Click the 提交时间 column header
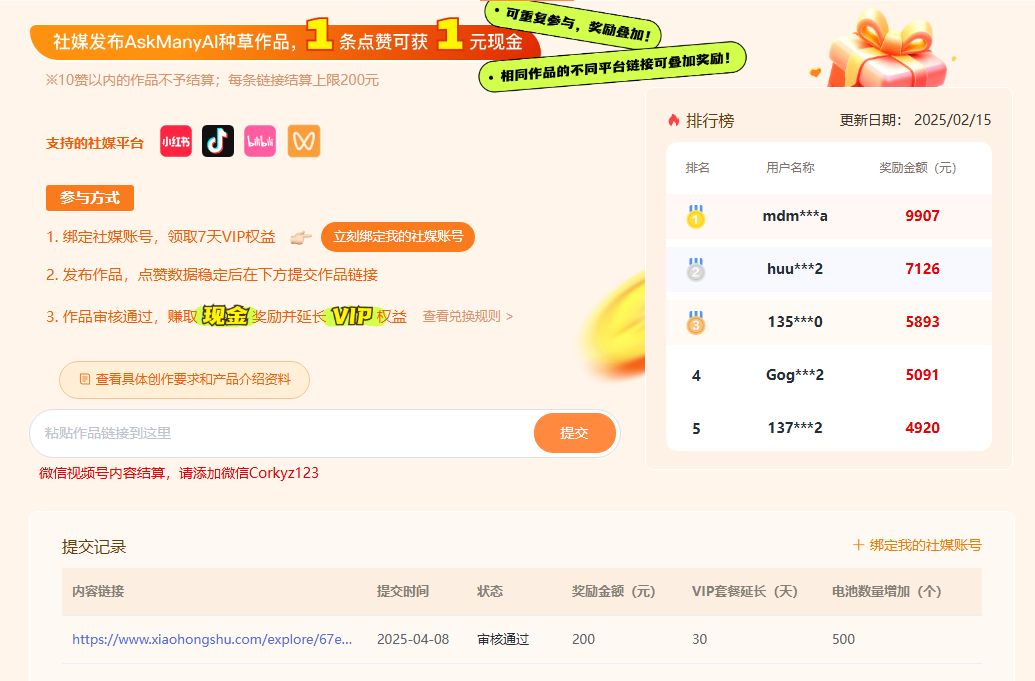Viewport: 1035px width, 681px height. tap(403, 591)
